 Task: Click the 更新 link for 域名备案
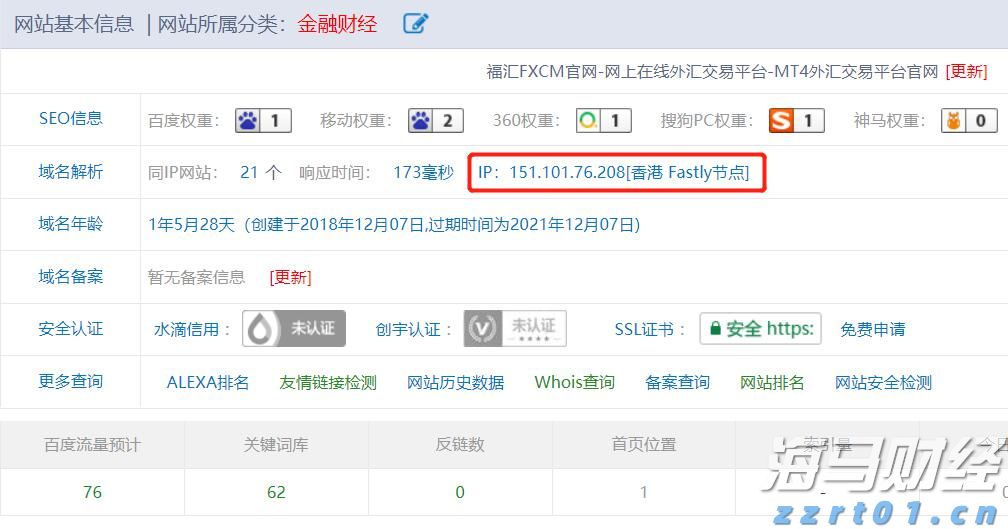coord(290,277)
